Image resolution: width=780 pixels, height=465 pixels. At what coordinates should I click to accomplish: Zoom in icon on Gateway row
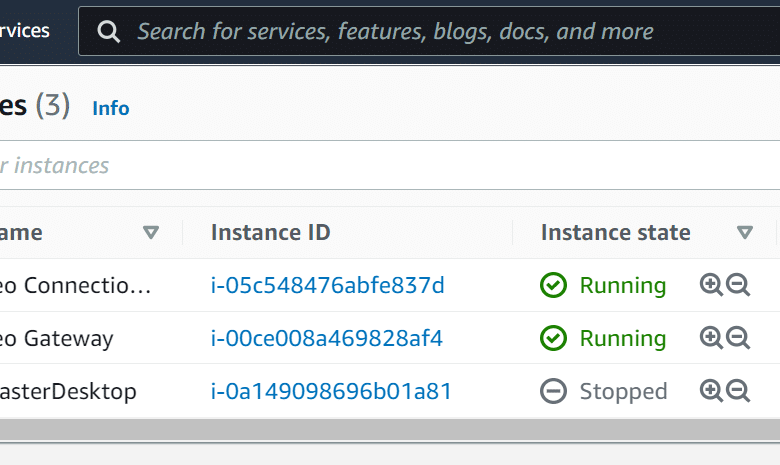711,338
